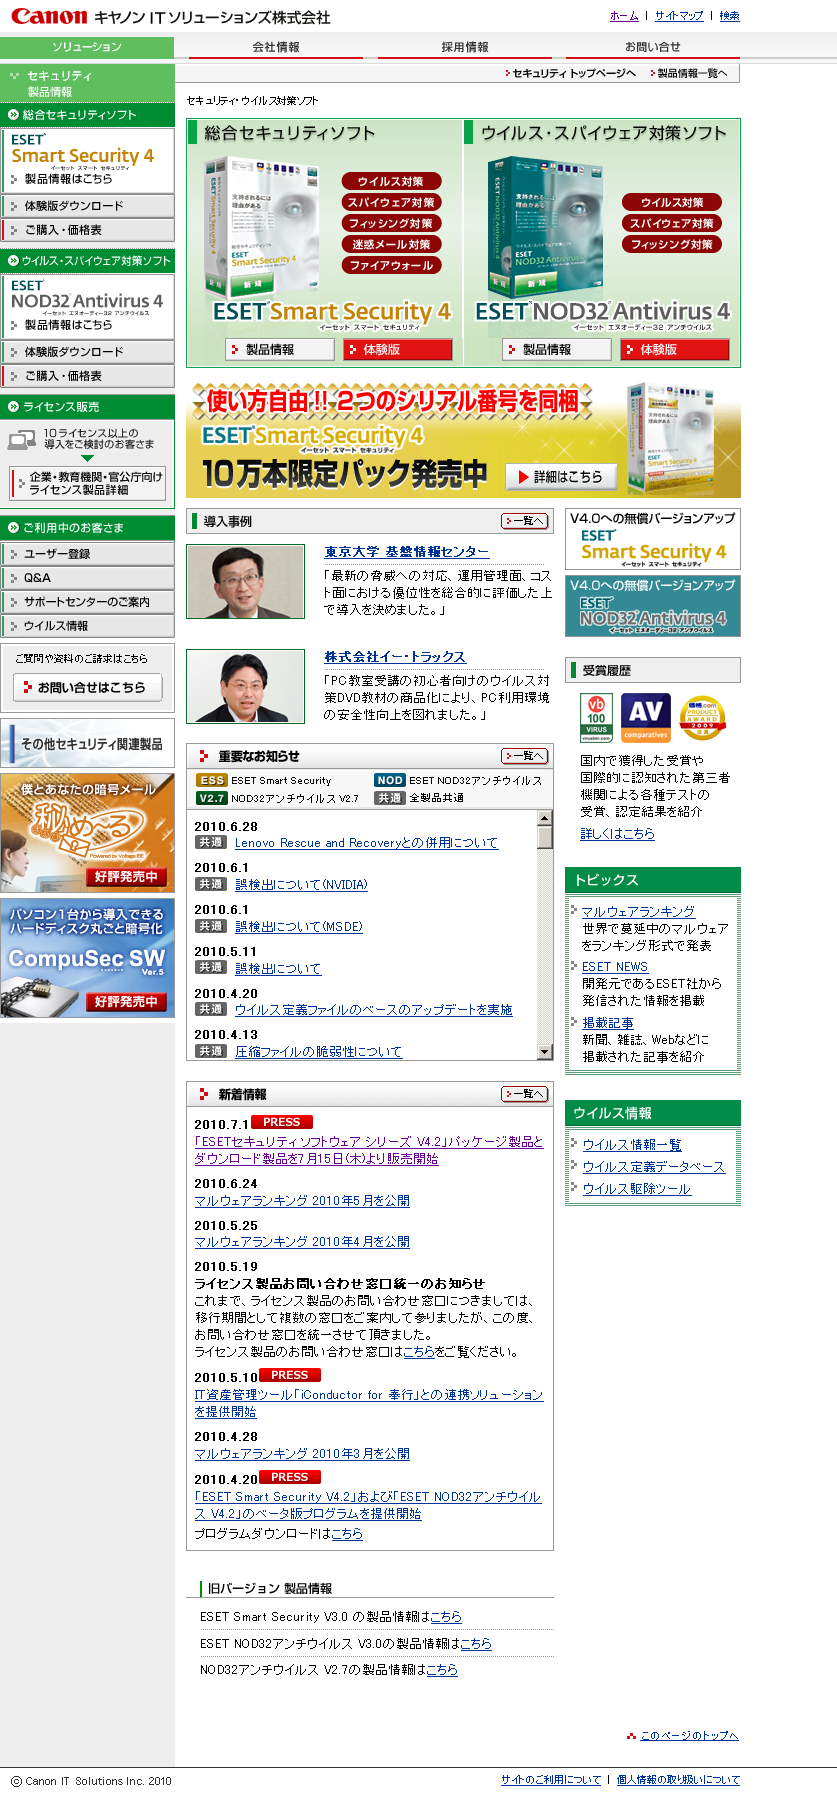837x1803 pixels.
Task: Open Q&A in sidebar
Action: 87,578
